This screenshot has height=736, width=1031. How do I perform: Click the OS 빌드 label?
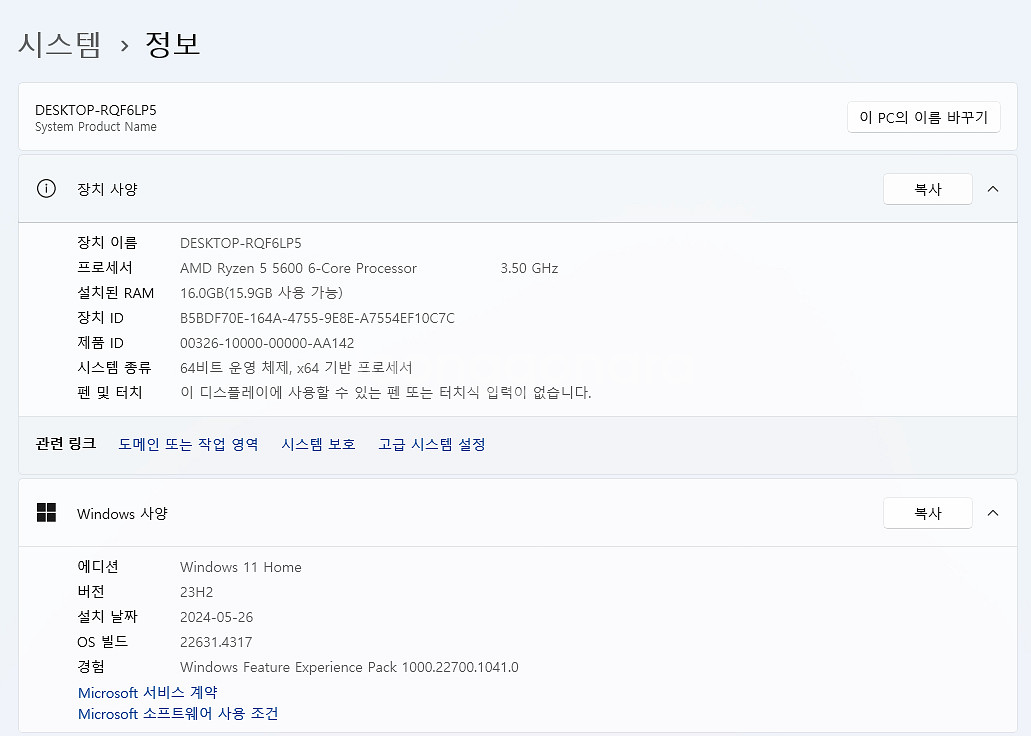[103, 642]
